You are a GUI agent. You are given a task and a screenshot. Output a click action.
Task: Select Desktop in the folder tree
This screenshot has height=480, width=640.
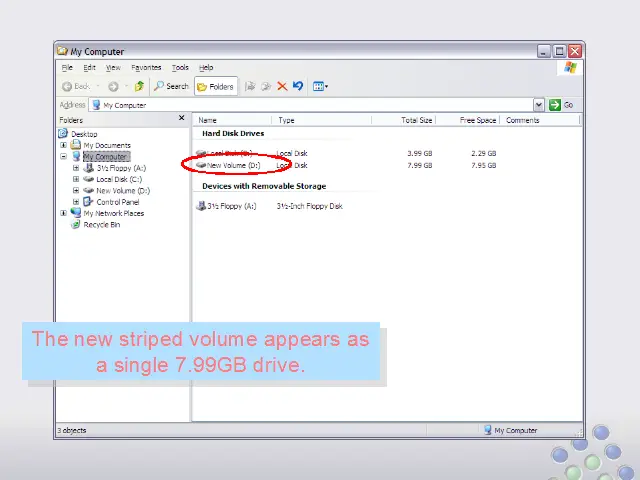tap(84, 134)
